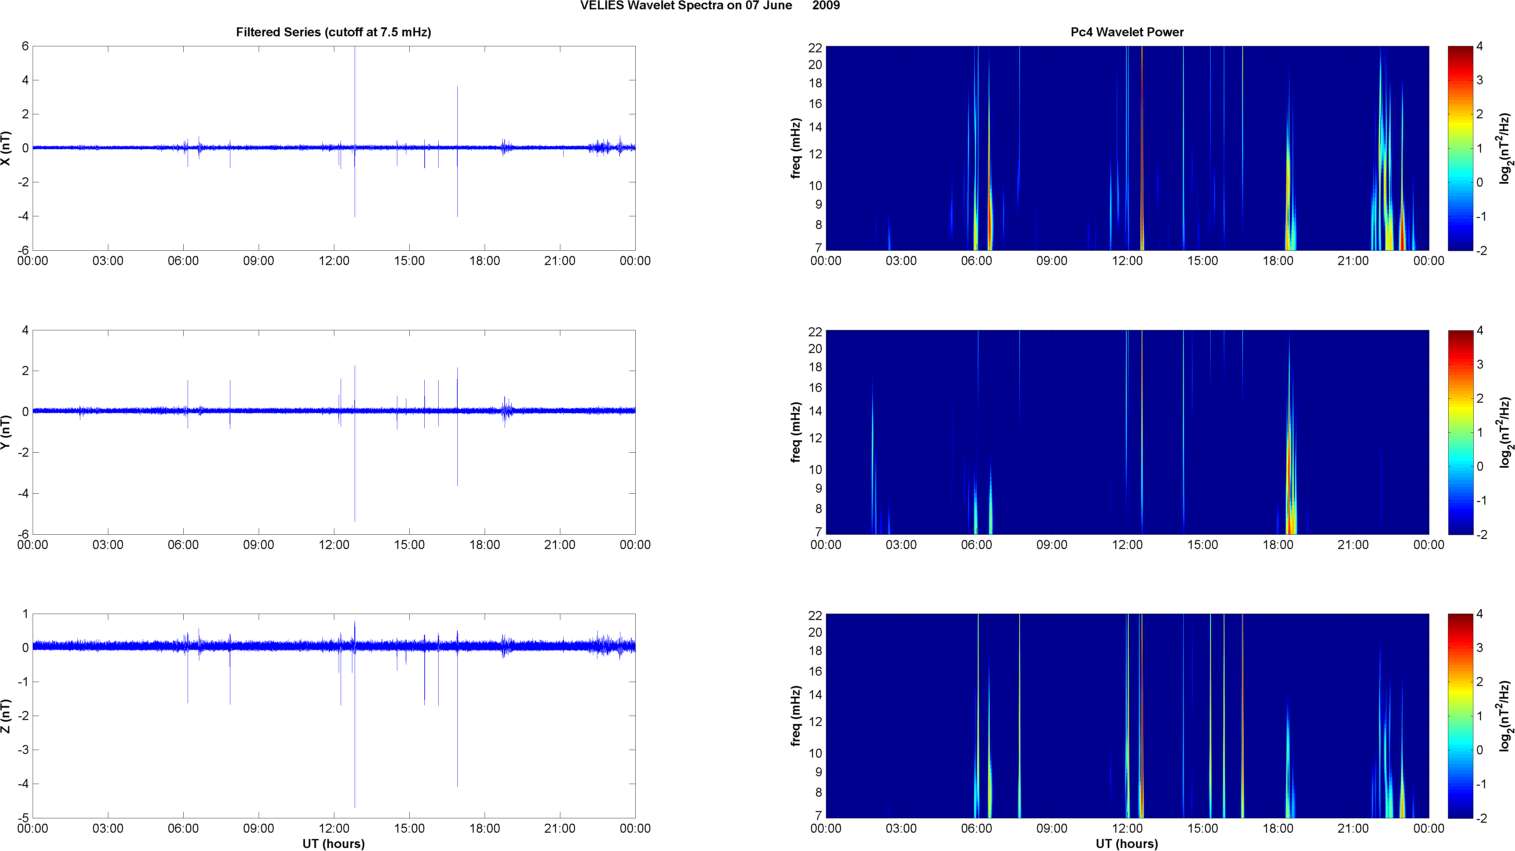Select the X (nT) axis label

tap(7, 148)
